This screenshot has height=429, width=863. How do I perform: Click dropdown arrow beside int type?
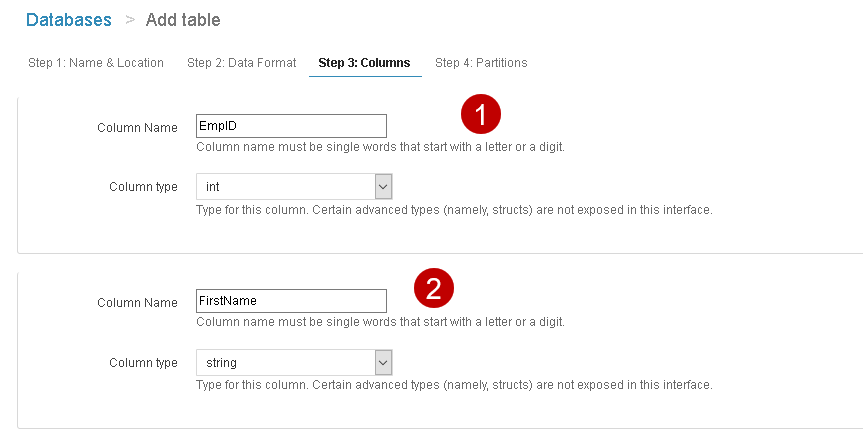[382, 187]
